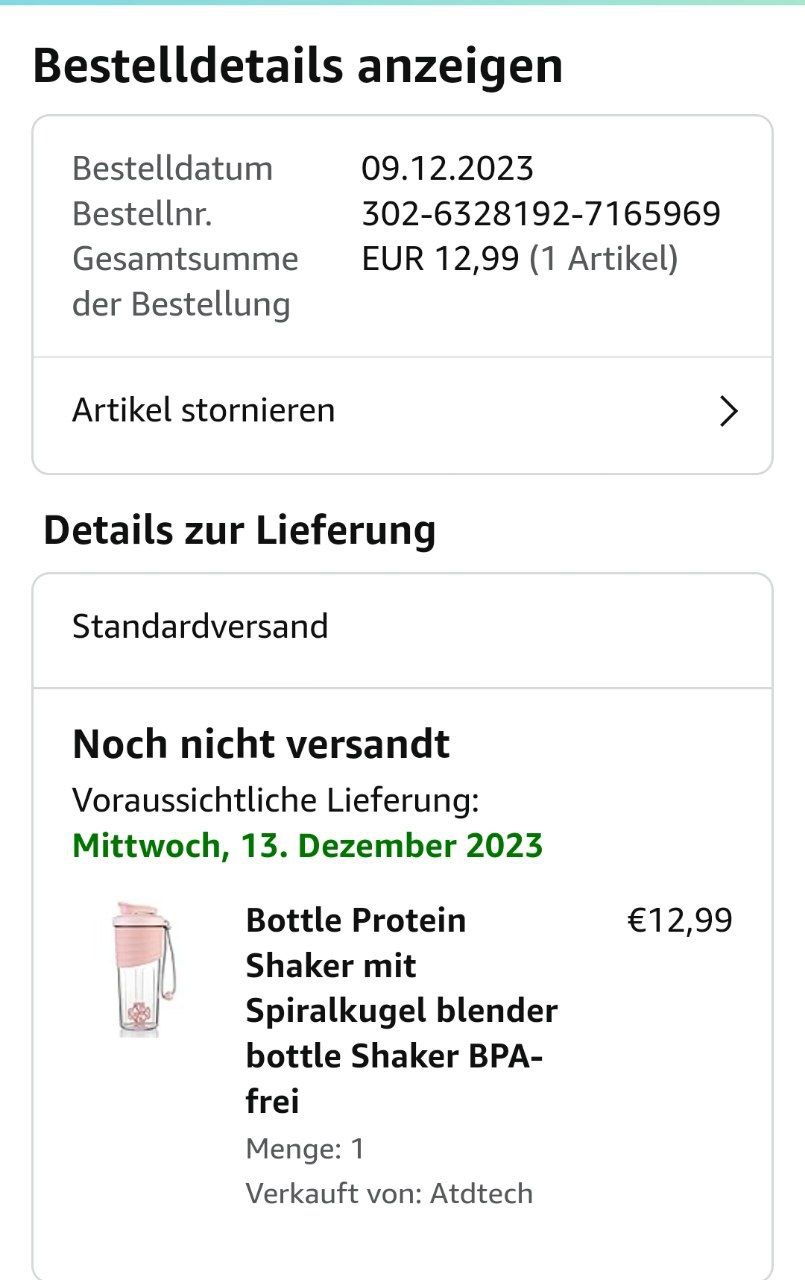Click the green delivery date Mittwoch, 13. Dezember
805x1280 pixels.
(x=307, y=846)
